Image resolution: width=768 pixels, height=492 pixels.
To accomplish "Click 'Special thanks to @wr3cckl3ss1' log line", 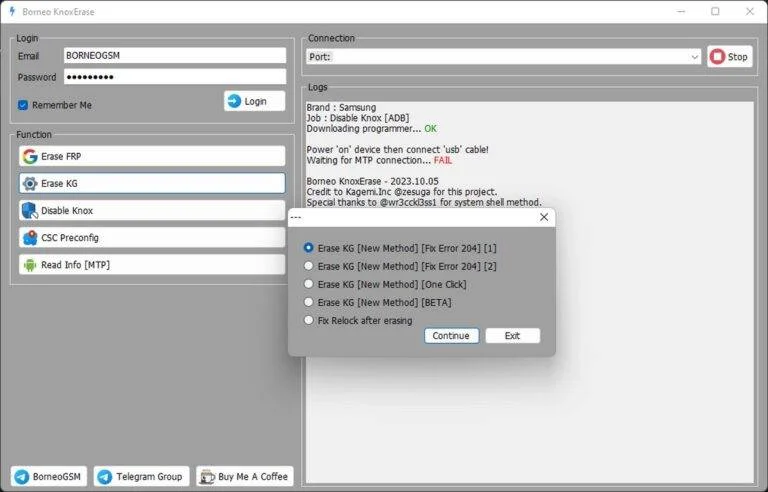I will (x=424, y=202).
